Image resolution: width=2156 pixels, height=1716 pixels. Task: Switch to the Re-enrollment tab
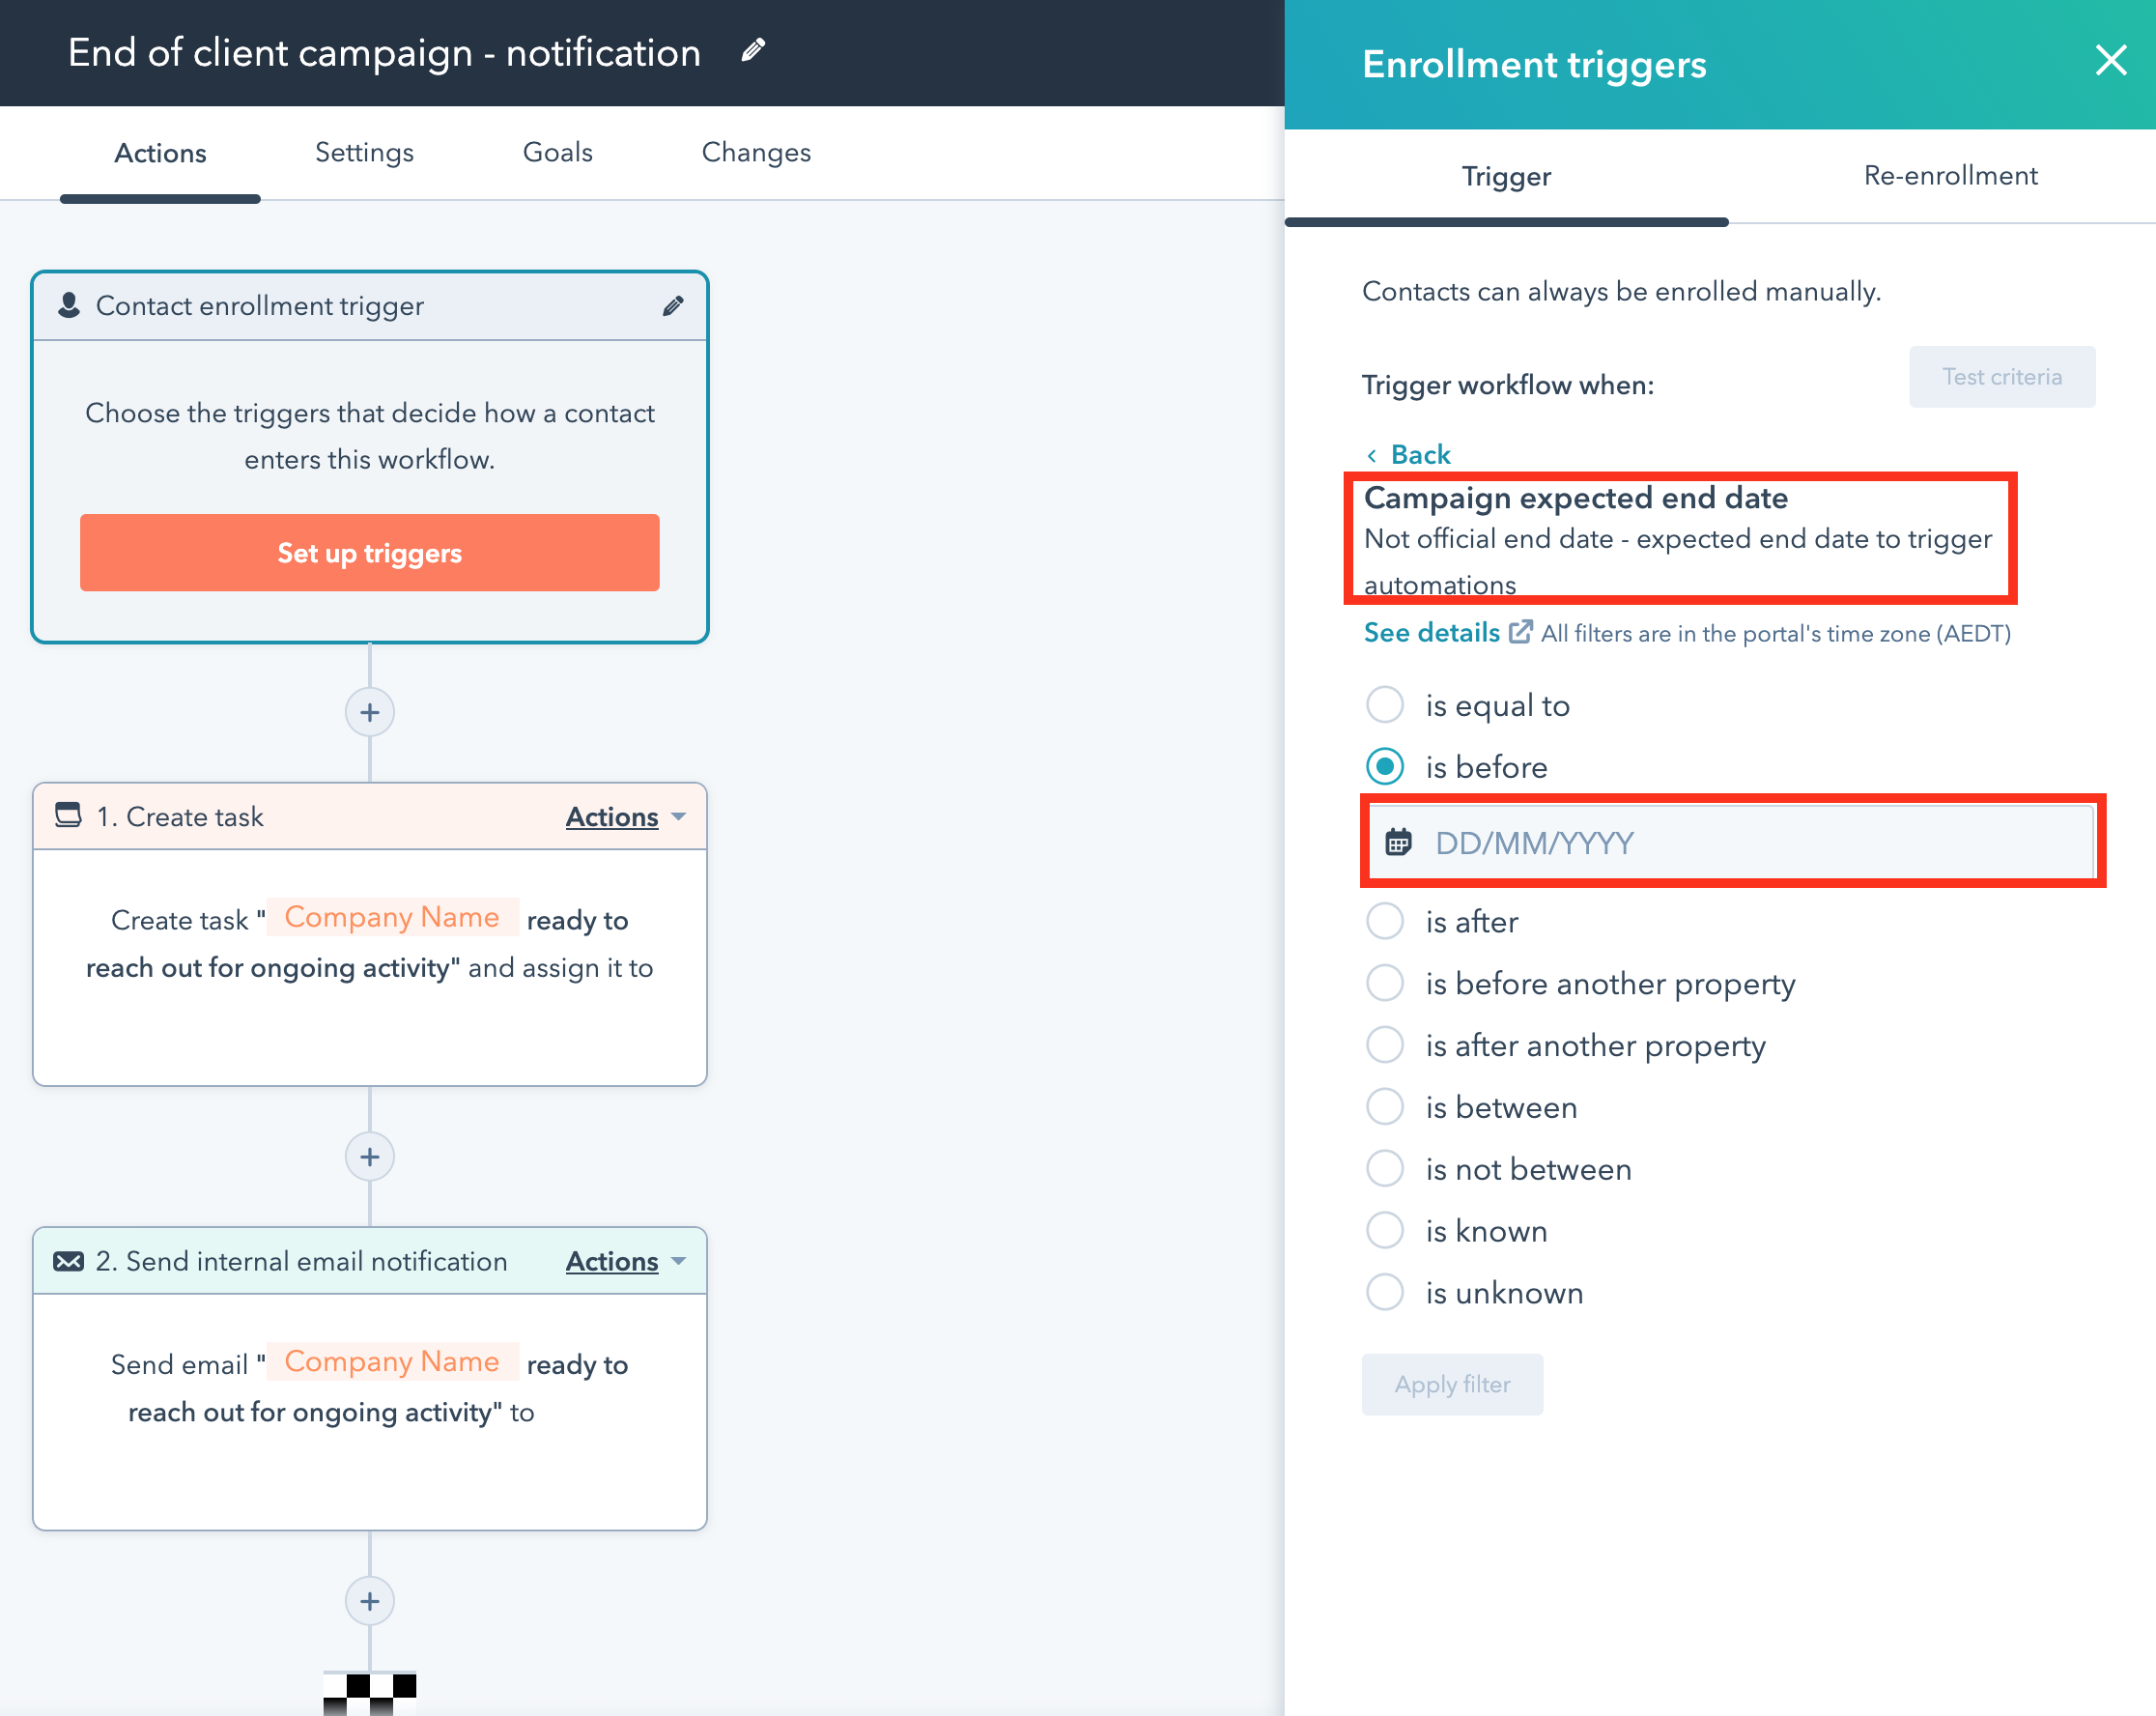tap(1950, 175)
